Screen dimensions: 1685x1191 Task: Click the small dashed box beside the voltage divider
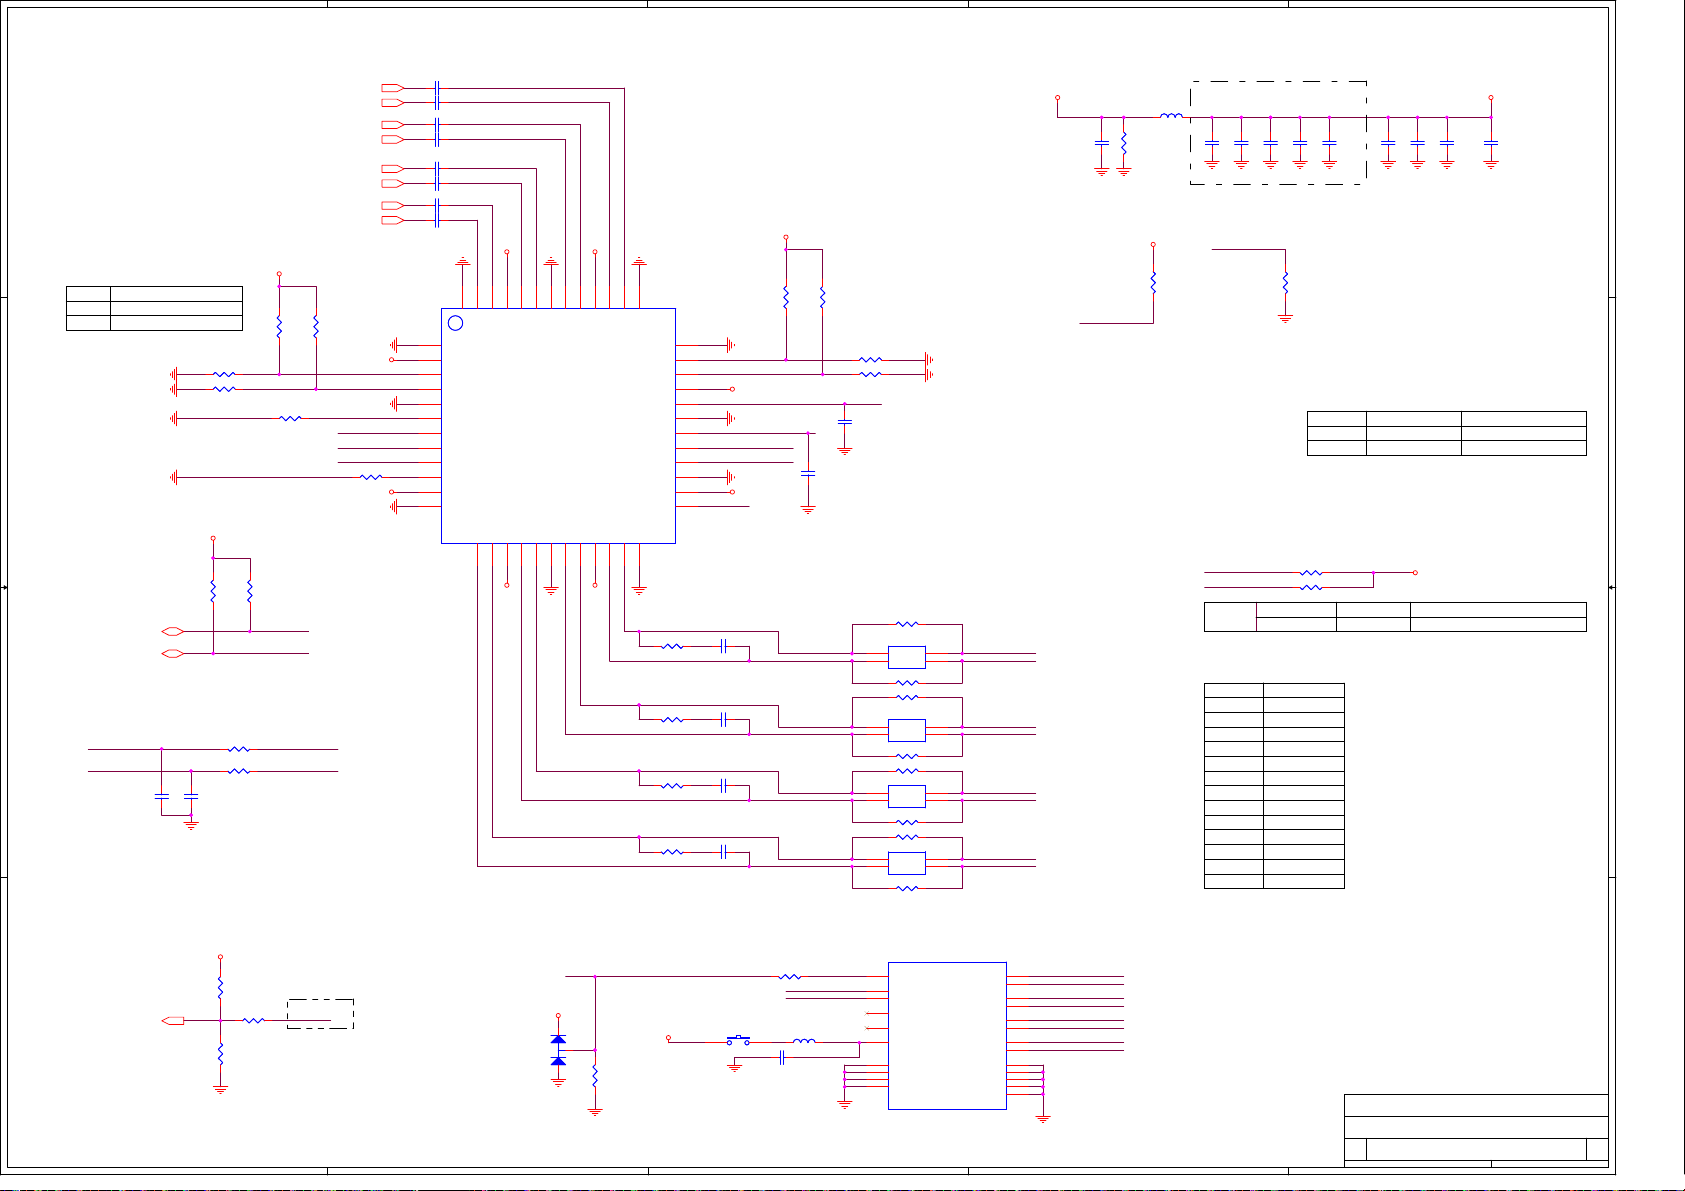click(320, 1013)
